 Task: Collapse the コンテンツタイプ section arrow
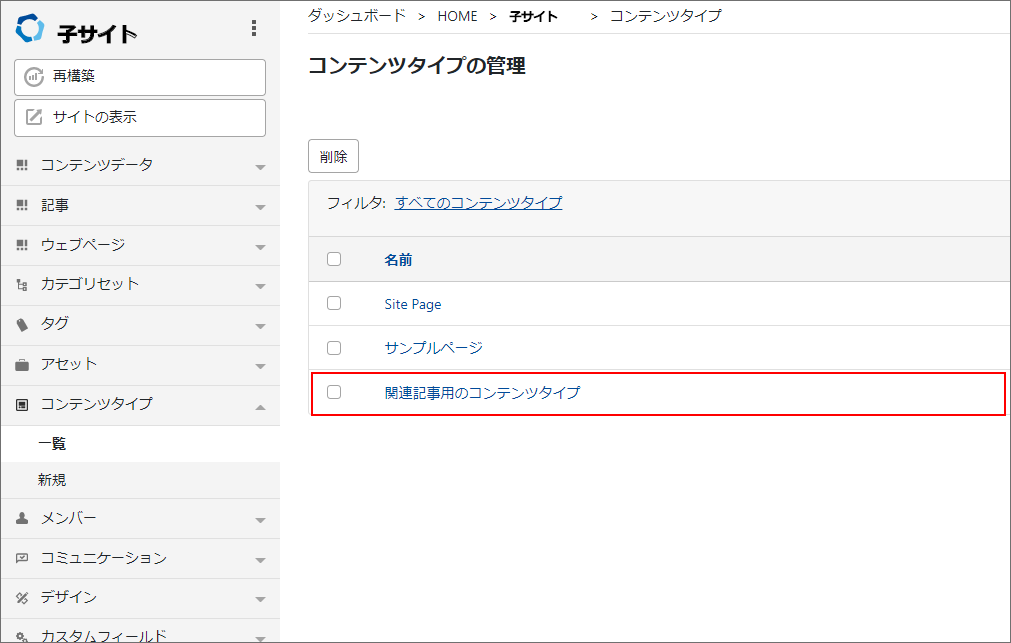pos(260,407)
